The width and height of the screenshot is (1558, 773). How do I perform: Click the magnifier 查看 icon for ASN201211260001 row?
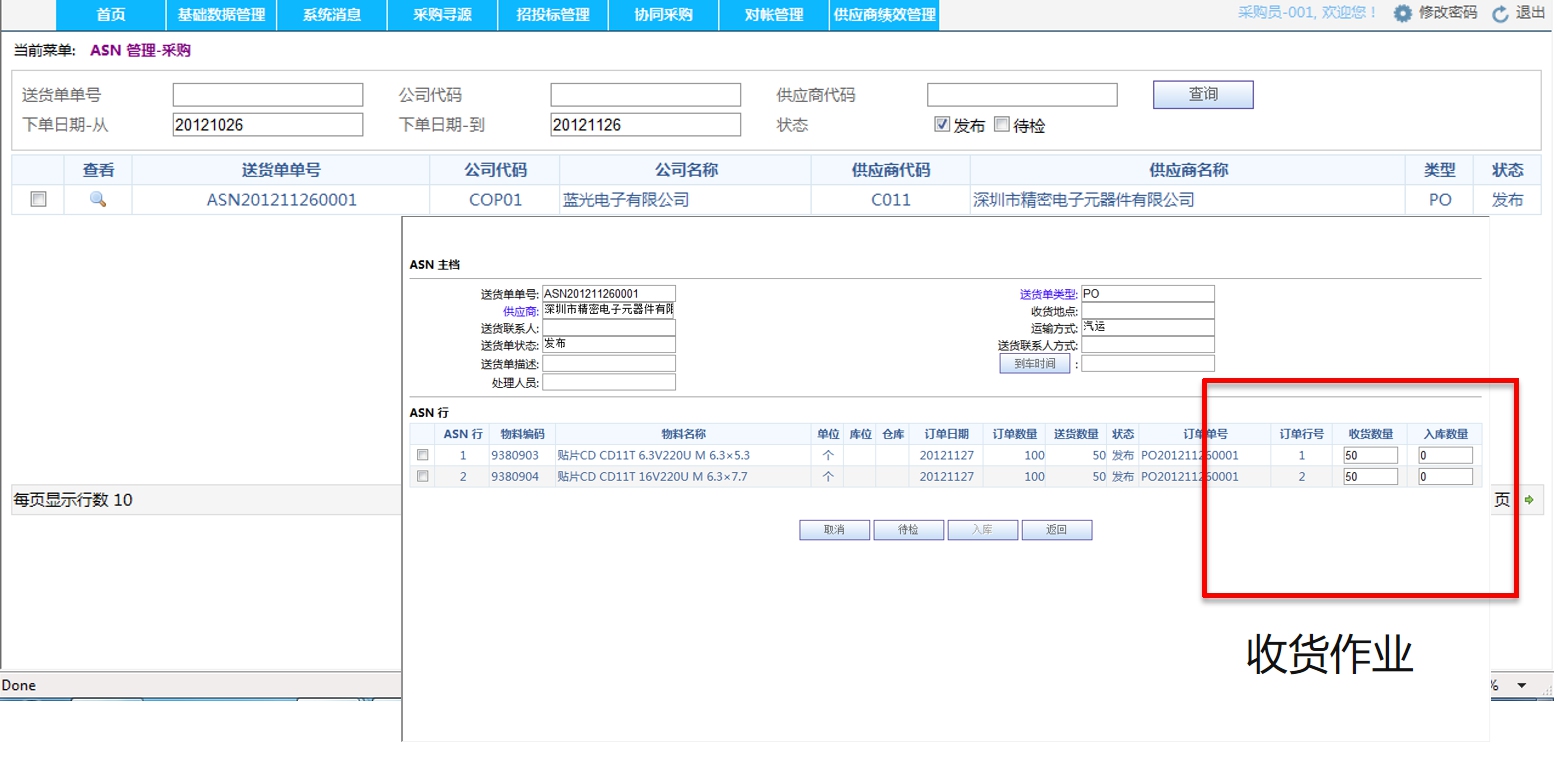pos(98,199)
